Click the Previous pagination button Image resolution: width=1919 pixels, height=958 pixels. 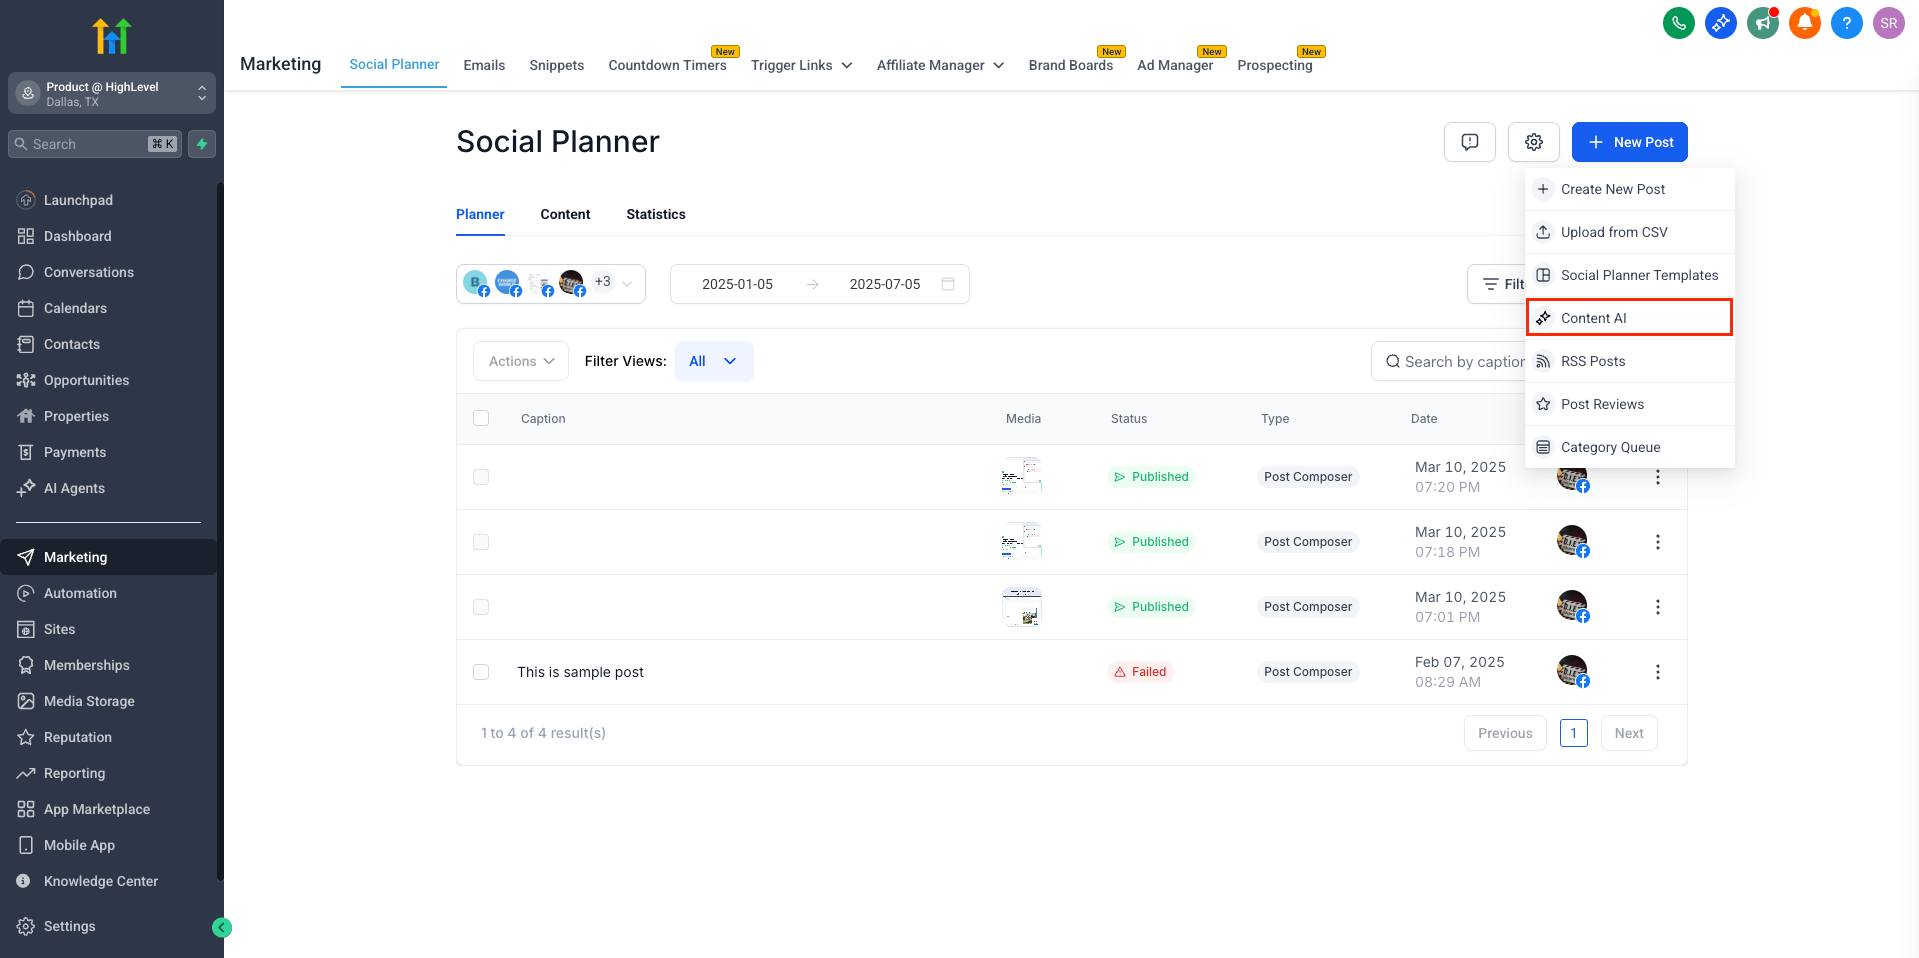pyautogui.click(x=1505, y=733)
